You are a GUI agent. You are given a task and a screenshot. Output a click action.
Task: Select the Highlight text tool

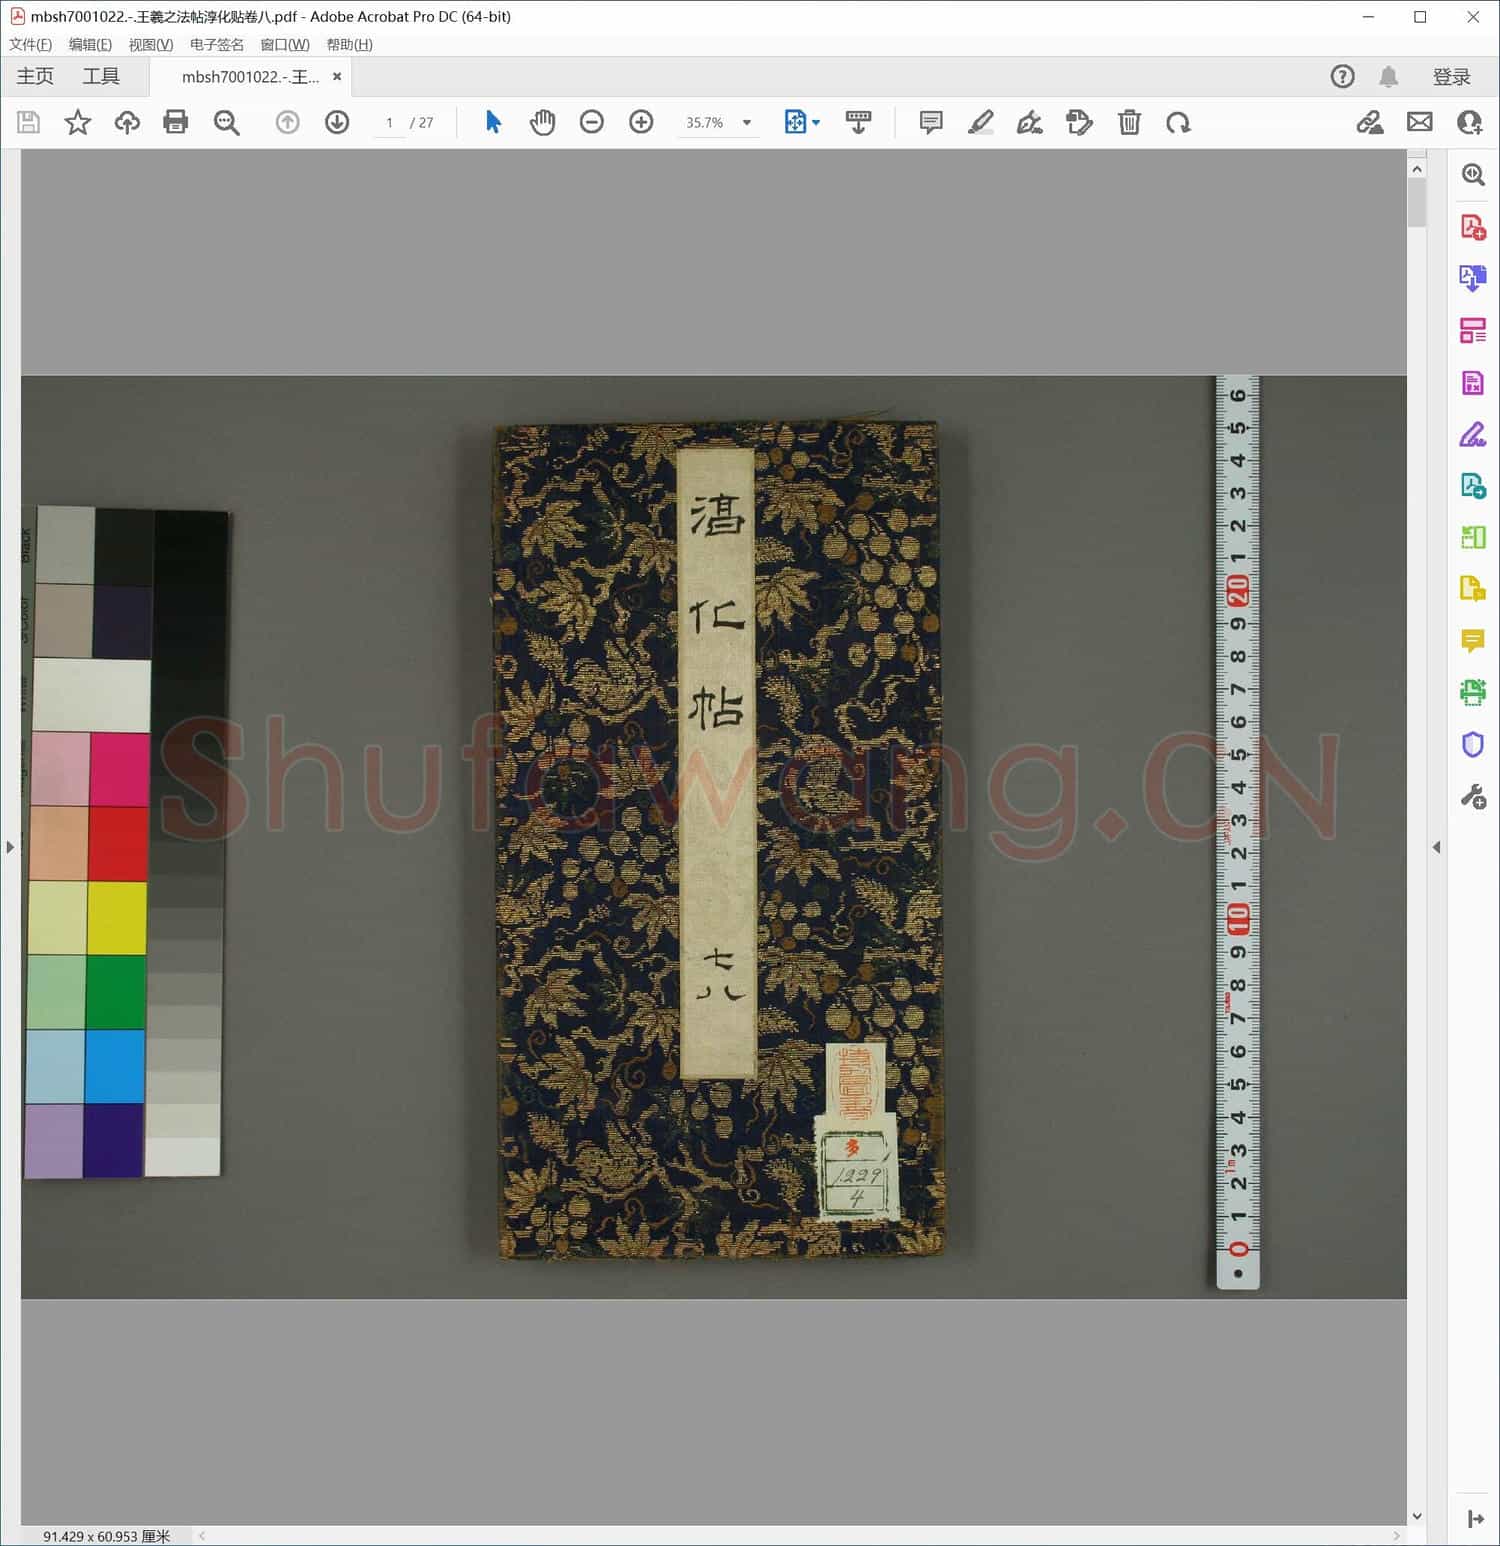point(980,122)
